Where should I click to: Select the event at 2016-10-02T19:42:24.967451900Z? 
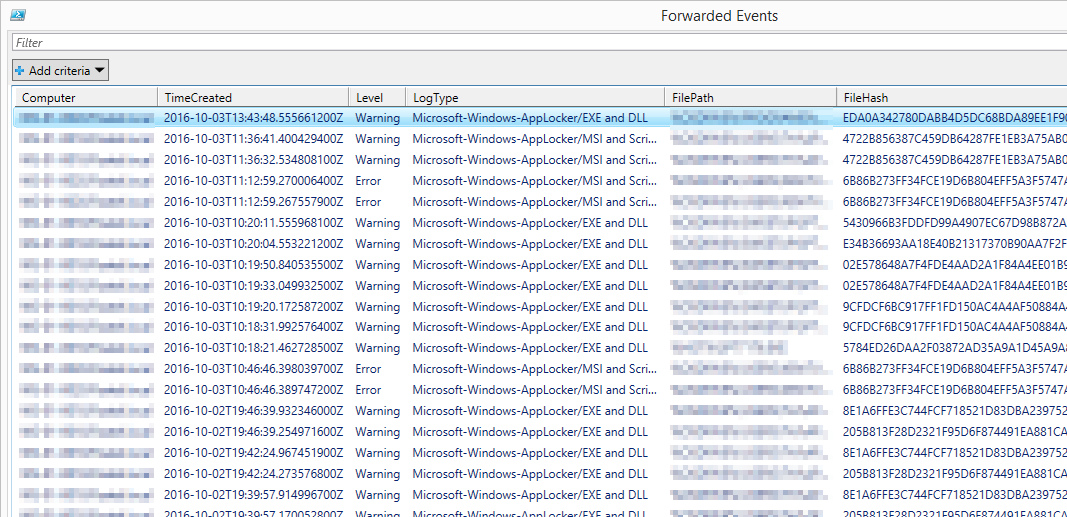(252, 453)
